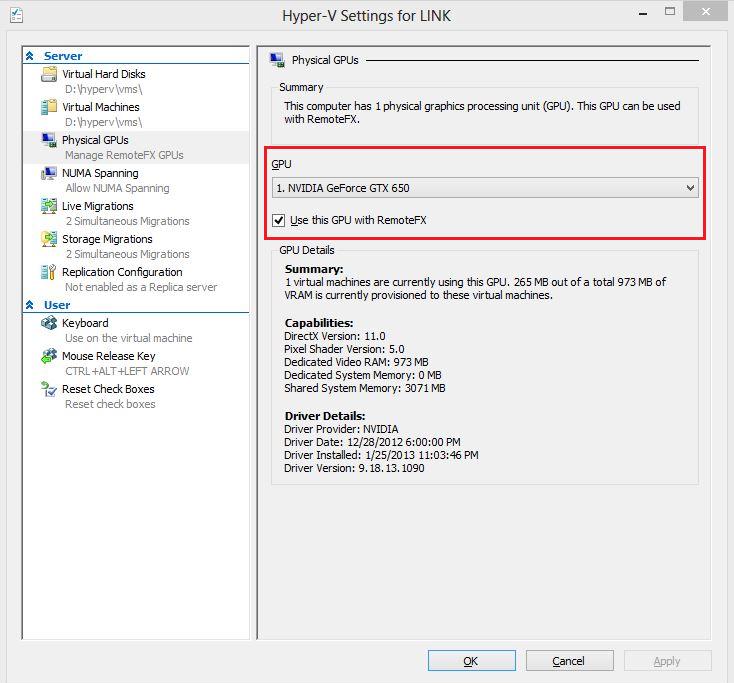Screen dimensions: 734x683
Task: Click the Keyboard settings icon
Action: 49,323
